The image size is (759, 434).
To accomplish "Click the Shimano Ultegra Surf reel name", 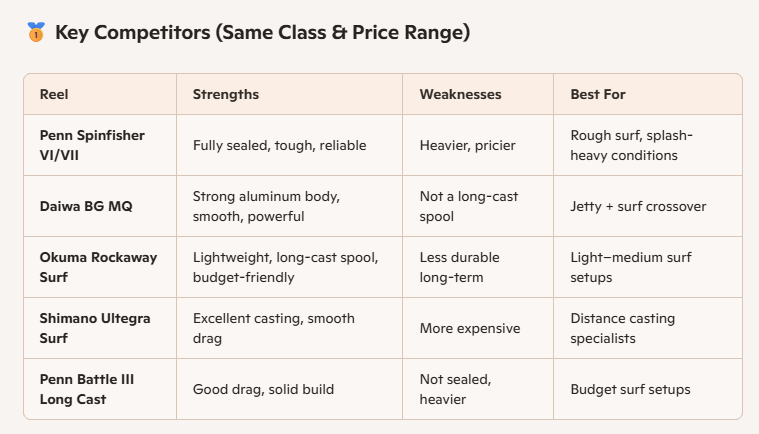I will point(94,328).
